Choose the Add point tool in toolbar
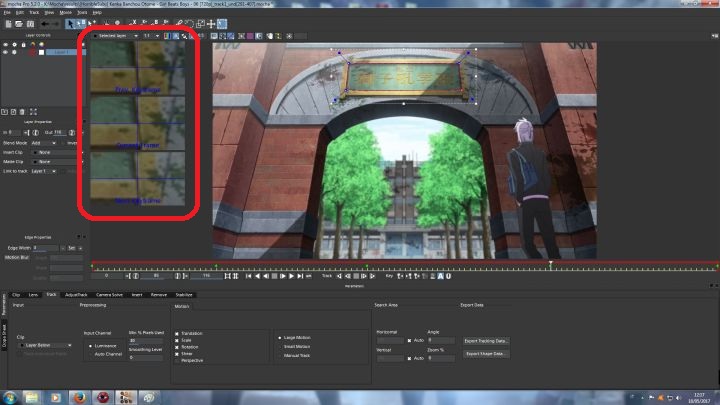 [x=92, y=23]
